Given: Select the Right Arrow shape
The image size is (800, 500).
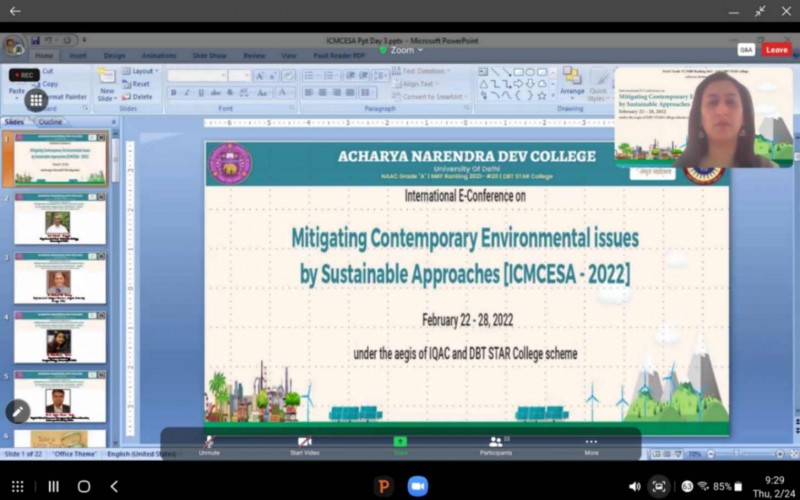Looking at the screenshot, I should (x=519, y=84).
